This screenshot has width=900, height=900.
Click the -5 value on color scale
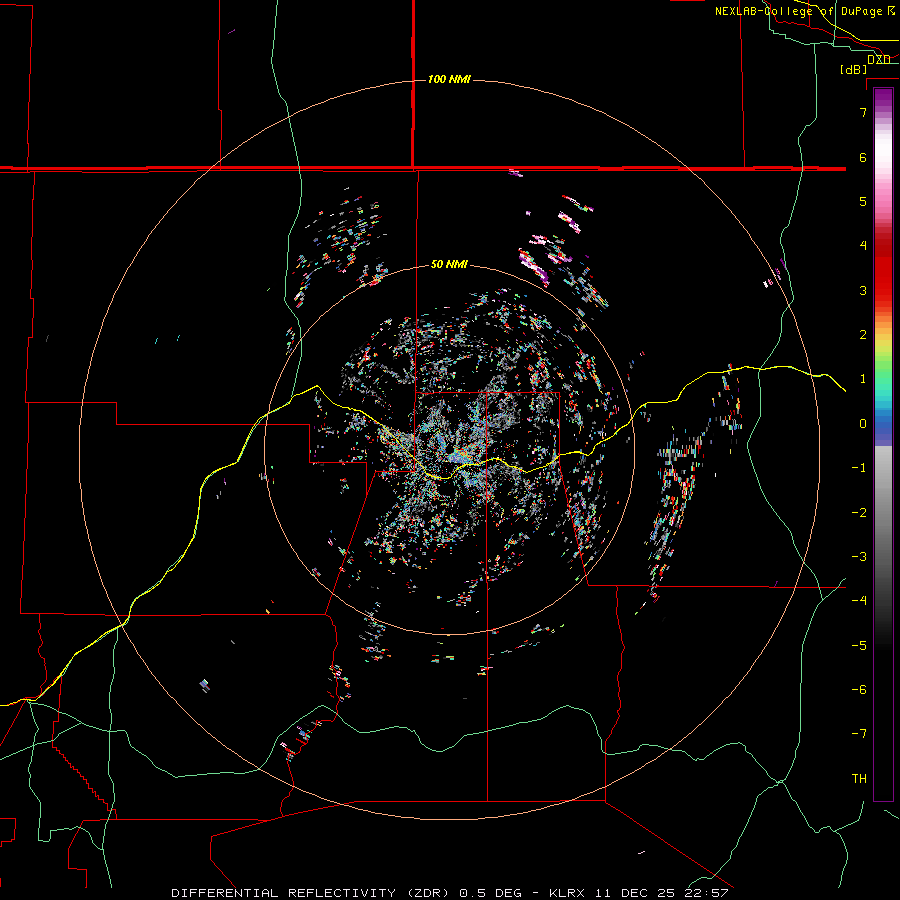[x=859, y=646]
